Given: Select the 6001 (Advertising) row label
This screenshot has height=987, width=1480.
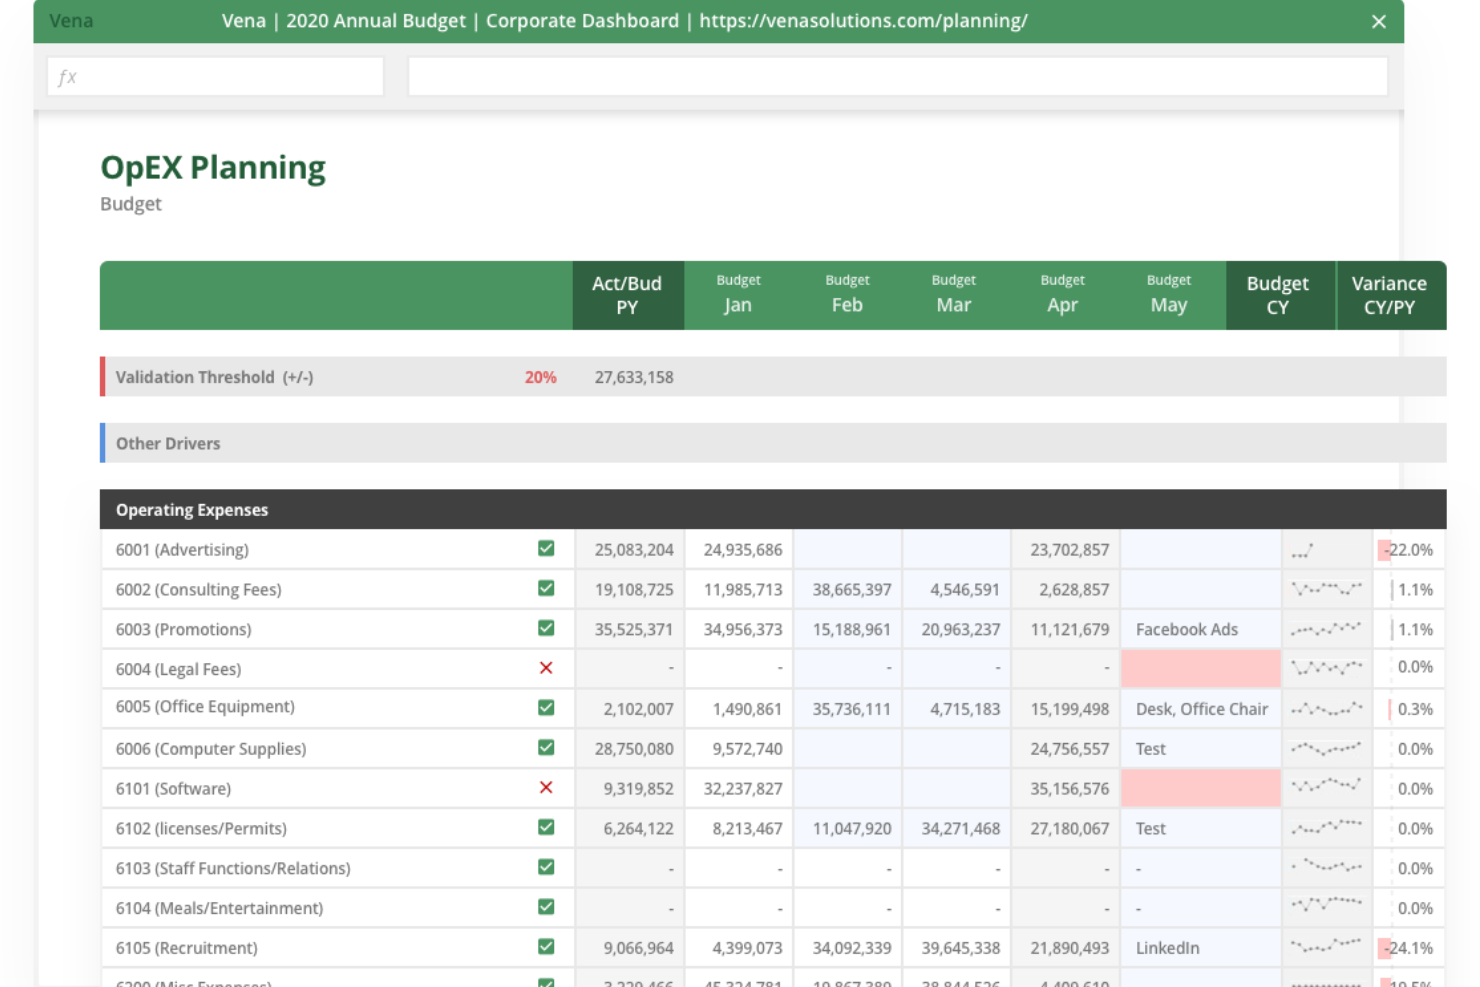Looking at the screenshot, I should [x=182, y=549].
